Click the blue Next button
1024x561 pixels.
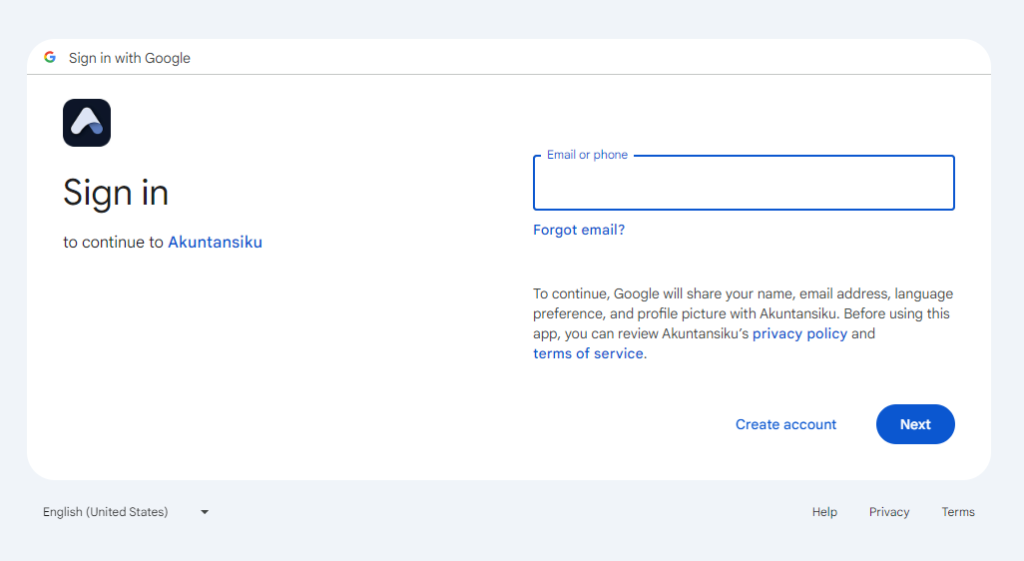[915, 425]
